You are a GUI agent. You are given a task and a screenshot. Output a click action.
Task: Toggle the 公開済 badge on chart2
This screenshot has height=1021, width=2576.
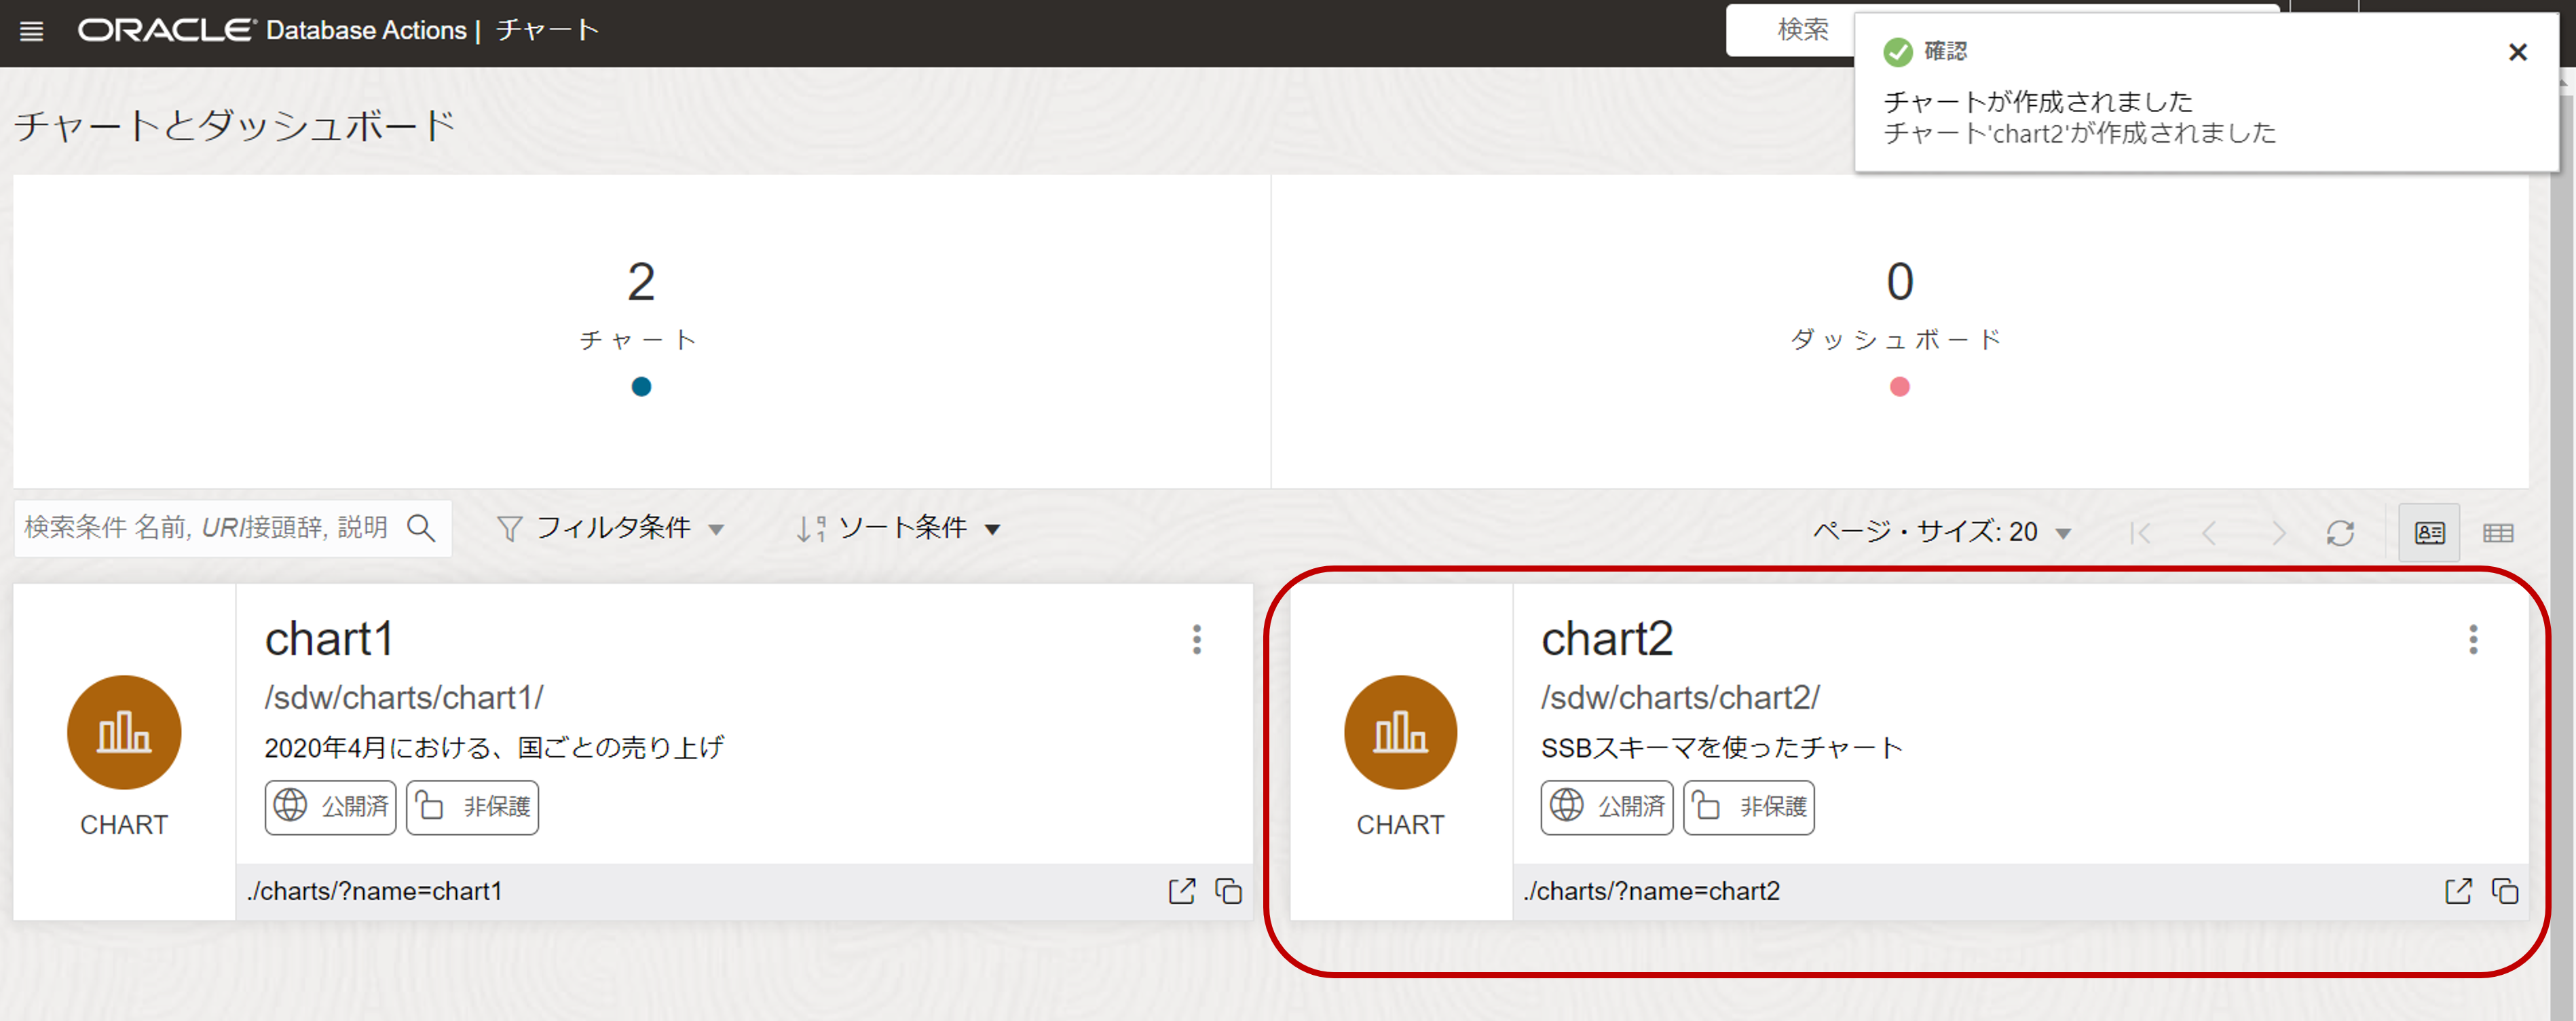click(x=1606, y=807)
